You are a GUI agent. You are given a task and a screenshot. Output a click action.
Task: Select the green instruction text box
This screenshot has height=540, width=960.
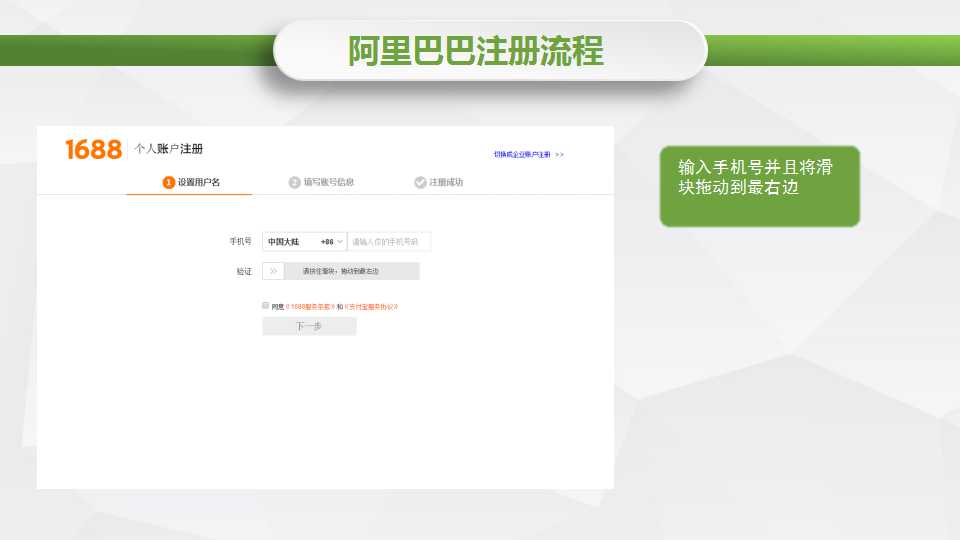point(759,186)
